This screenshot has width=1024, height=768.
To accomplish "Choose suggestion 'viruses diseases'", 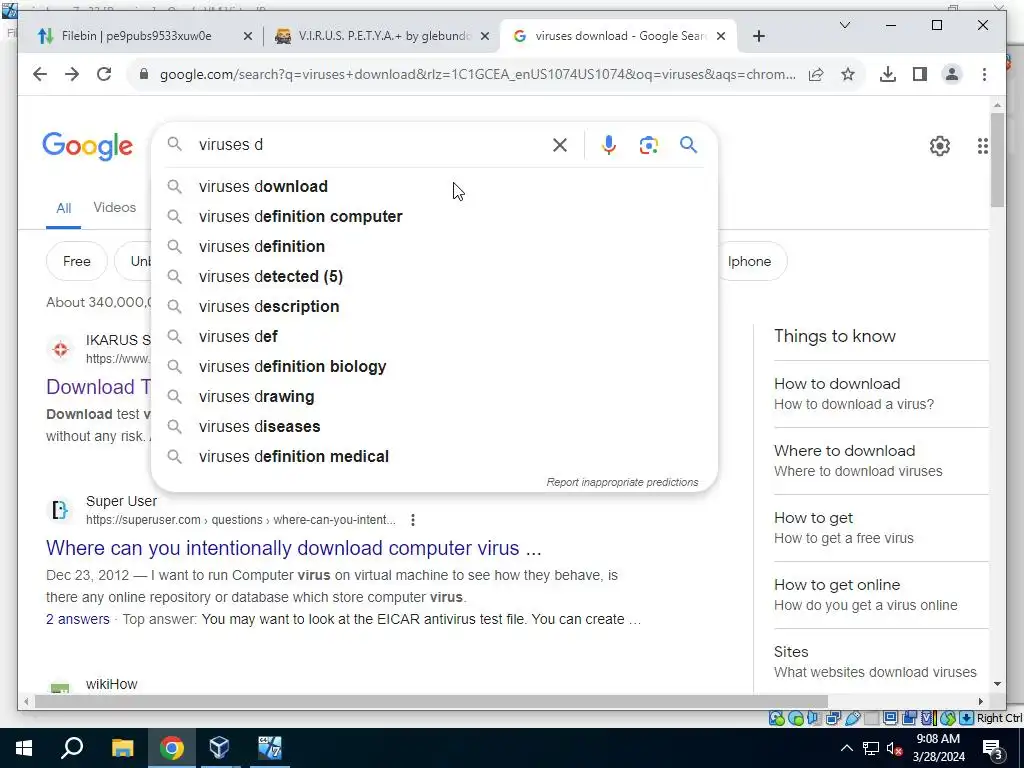I will click(x=434, y=426).
